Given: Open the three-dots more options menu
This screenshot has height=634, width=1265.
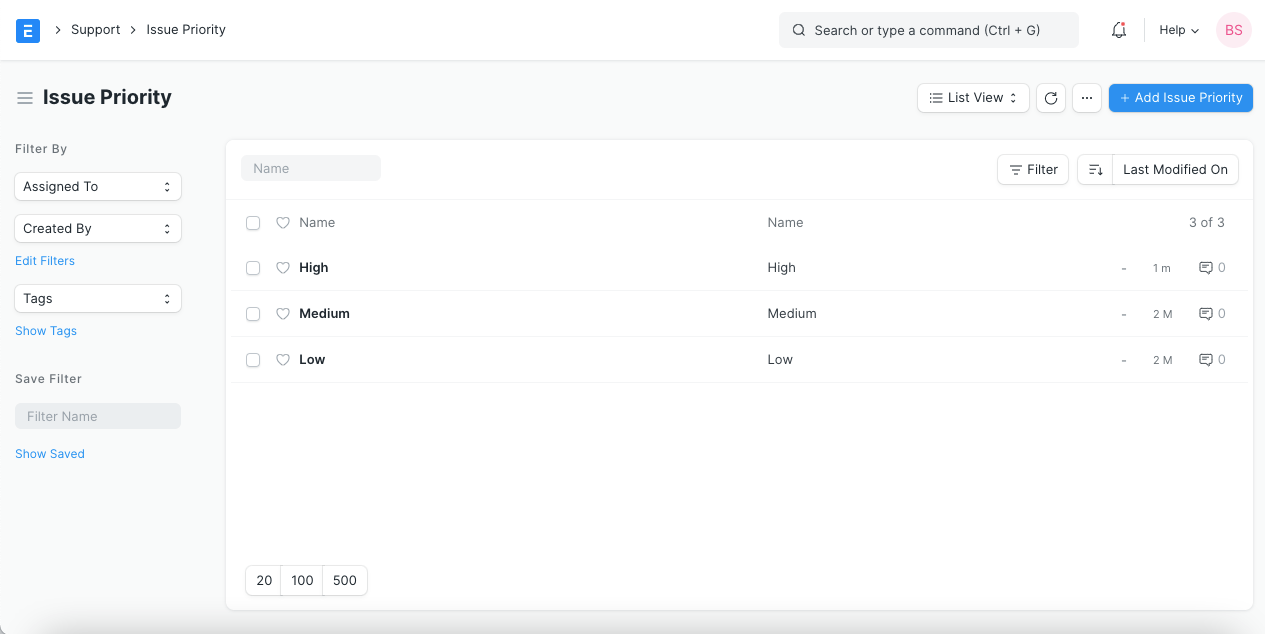Looking at the screenshot, I should [x=1087, y=98].
